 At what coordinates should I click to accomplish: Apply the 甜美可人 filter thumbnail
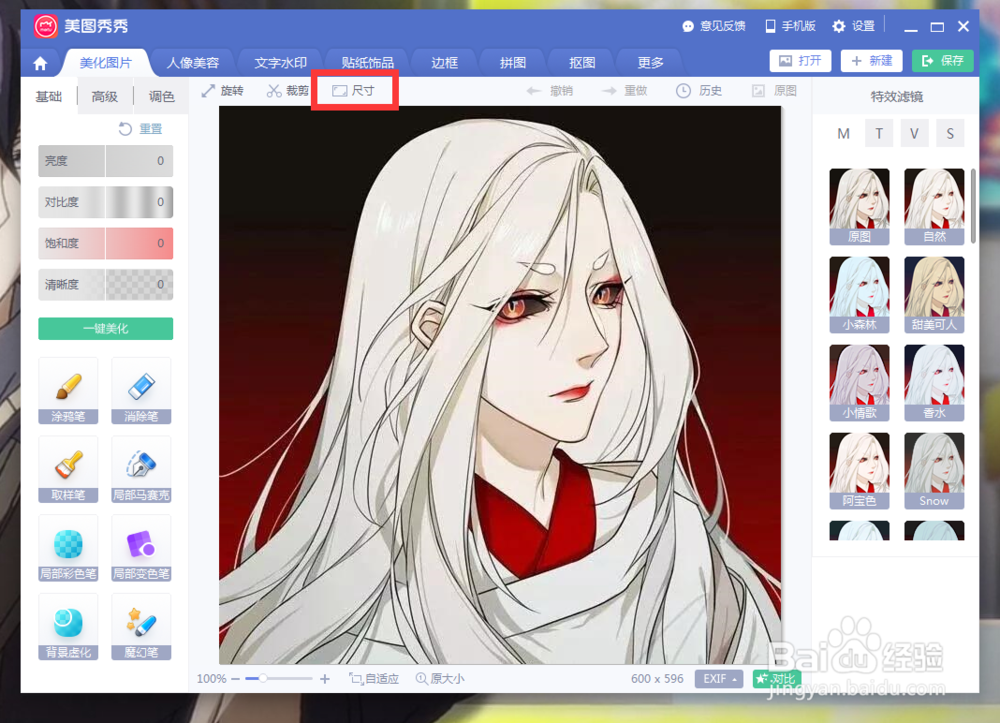point(934,295)
